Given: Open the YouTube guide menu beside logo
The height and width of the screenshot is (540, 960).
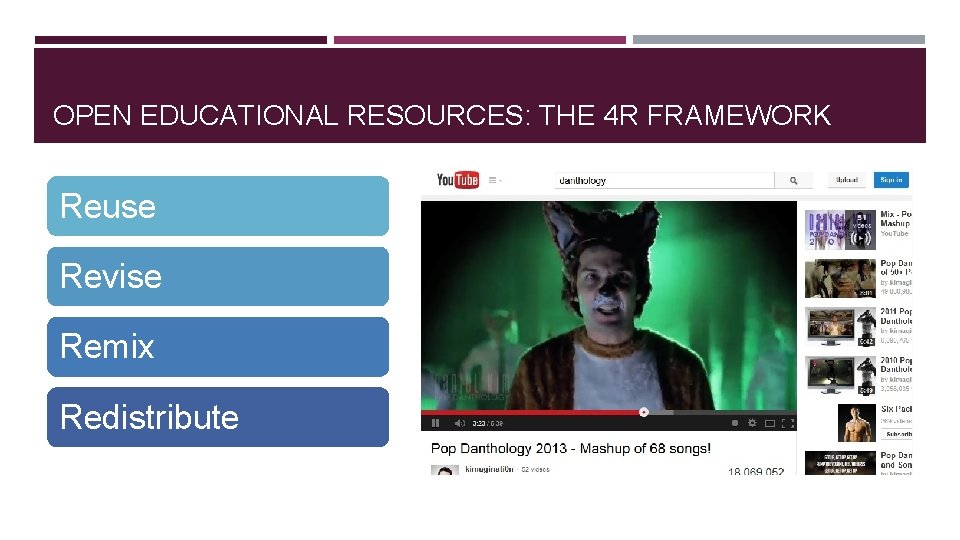Looking at the screenshot, I should point(495,181).
